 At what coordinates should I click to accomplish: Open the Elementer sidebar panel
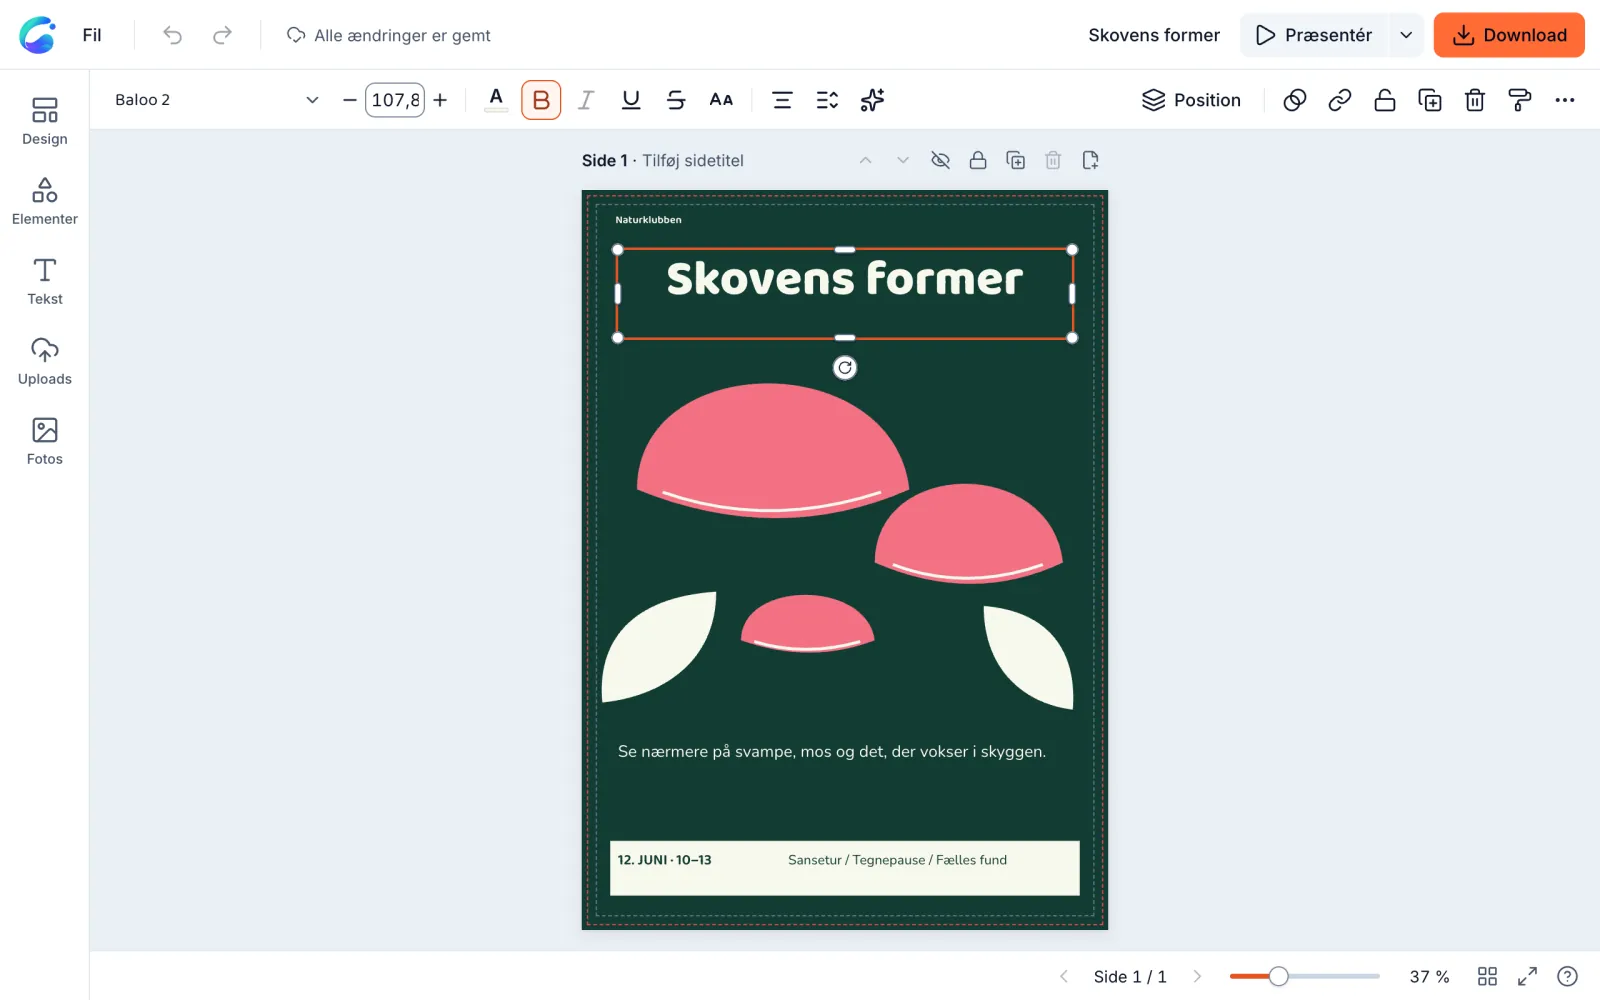tap(44, 201)
